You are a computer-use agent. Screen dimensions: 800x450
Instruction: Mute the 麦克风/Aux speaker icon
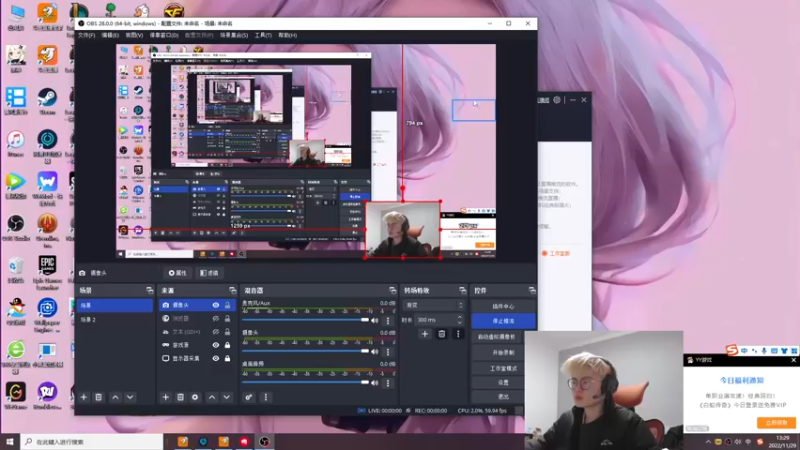click(375, 320)
